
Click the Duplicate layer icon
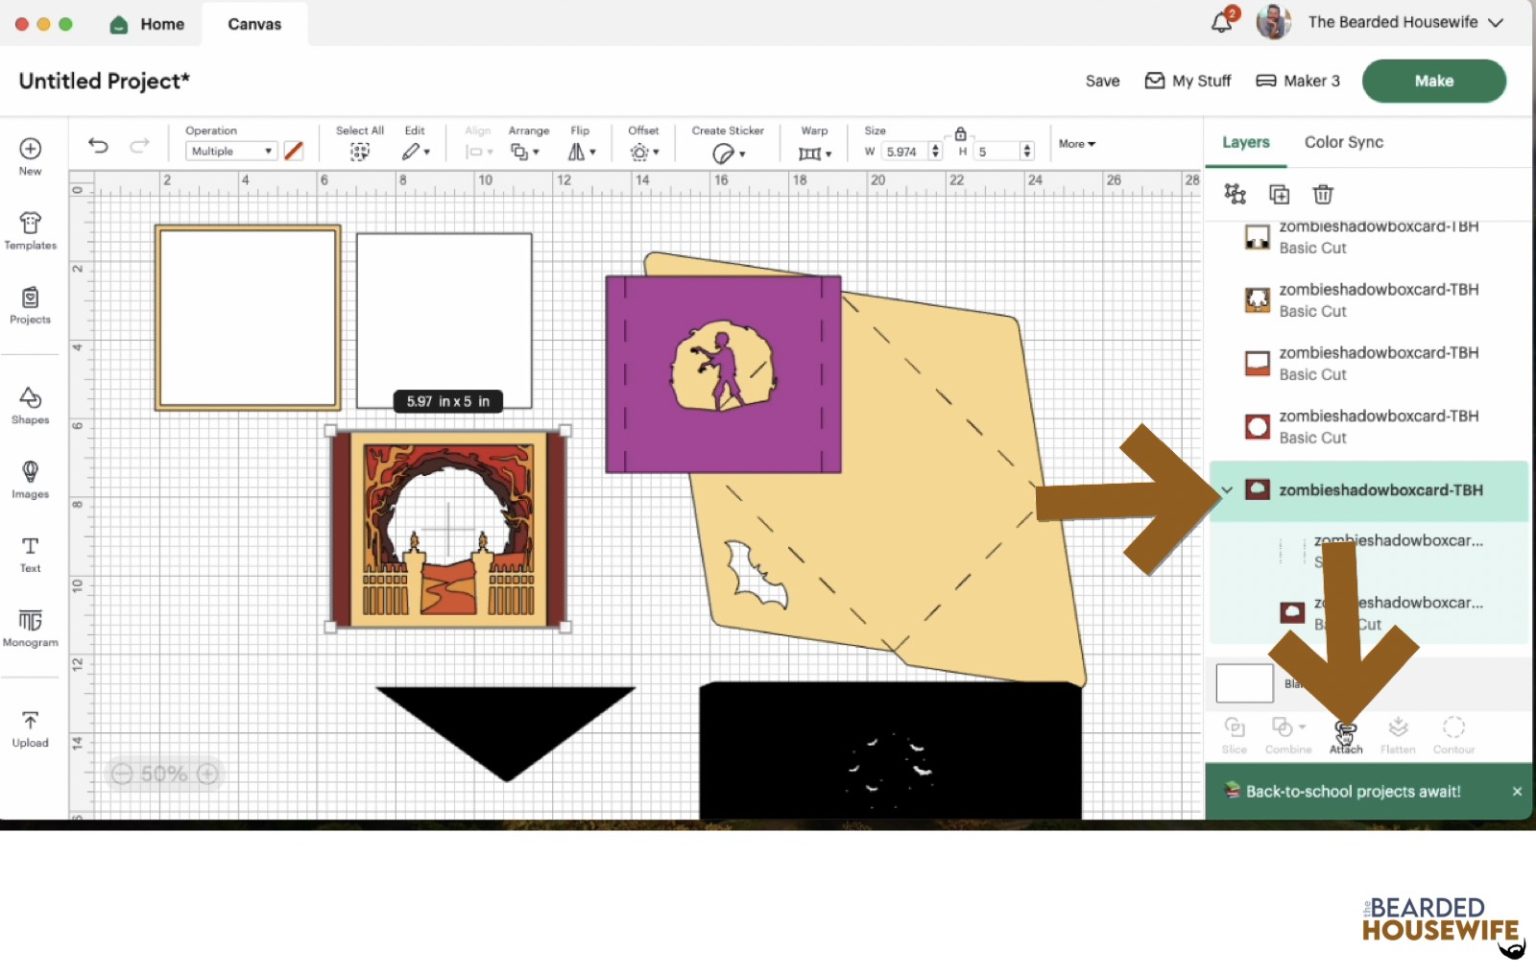pos(1279,194)
